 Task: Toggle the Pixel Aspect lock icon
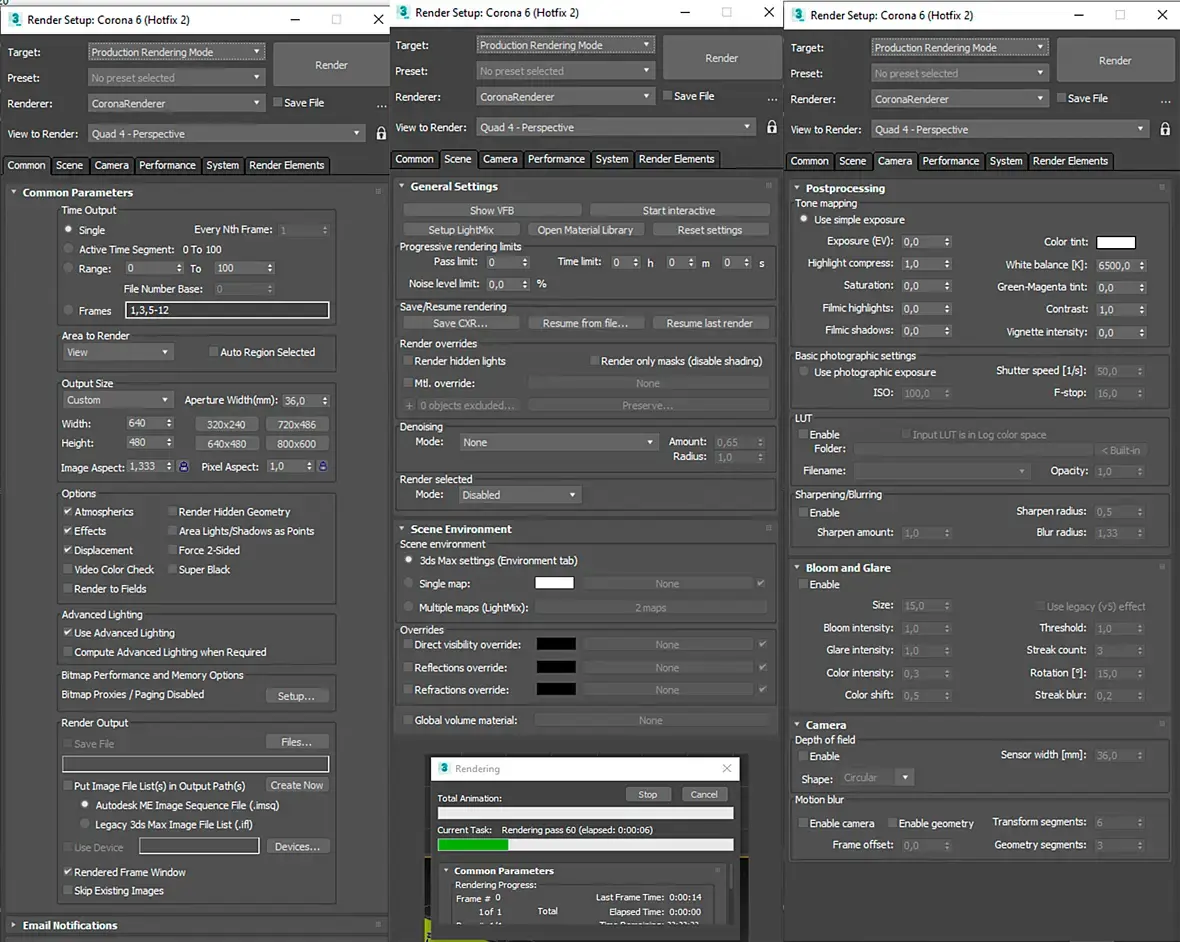(x=323, y=466)
